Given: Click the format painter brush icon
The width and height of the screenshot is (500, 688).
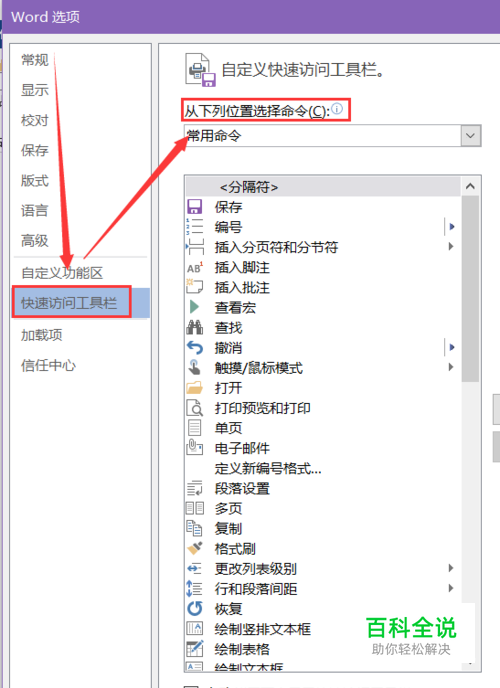Looking at the screenshot, I should (x=194, y=548).
